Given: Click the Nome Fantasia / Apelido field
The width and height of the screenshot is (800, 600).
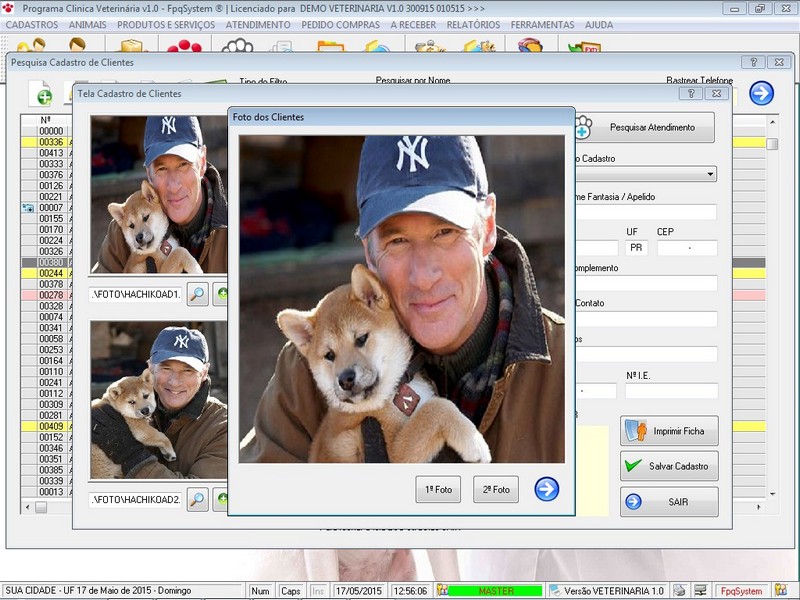Looking at the screenshot, I should tap(646, 212).
